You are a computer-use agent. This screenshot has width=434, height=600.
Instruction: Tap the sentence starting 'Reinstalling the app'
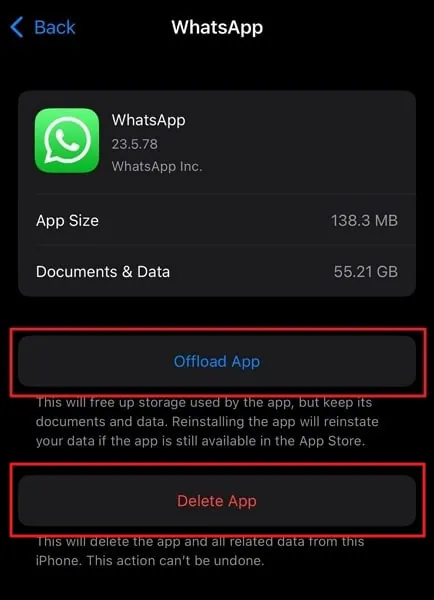tap(207, 431)
